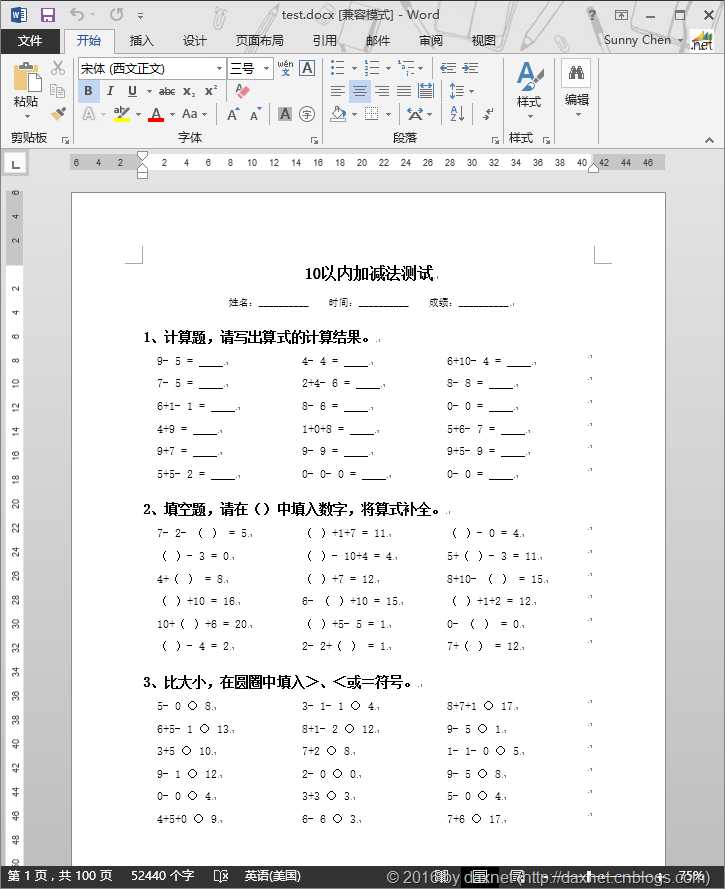
Task: Show or hide paragraph marks
Action: tap(487, 115)
